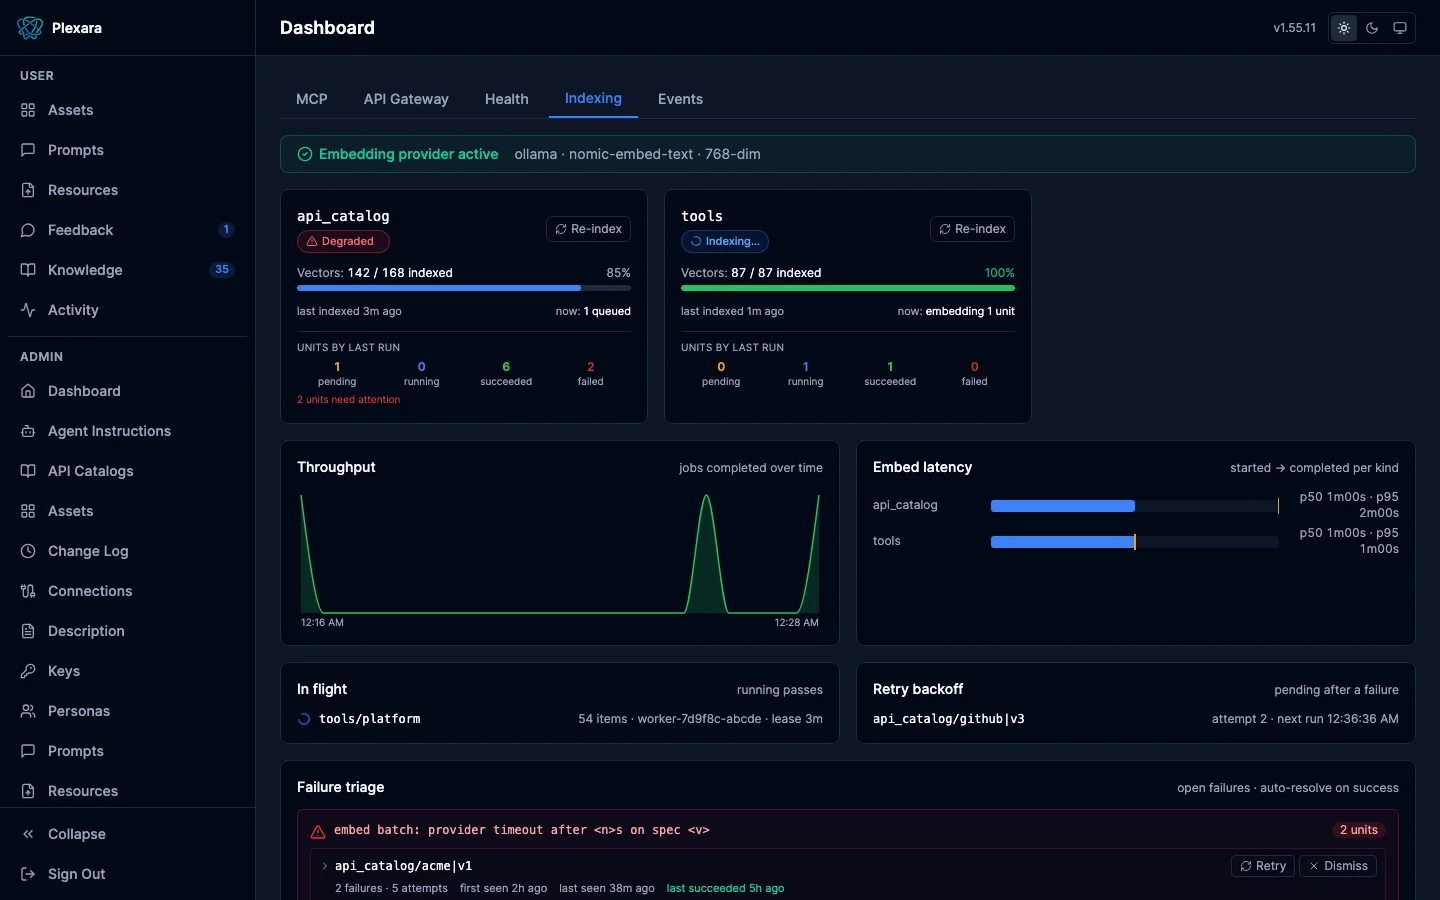Switch to the MCP tab
This screenshot has width=1440, height=900.
[312, 99]
